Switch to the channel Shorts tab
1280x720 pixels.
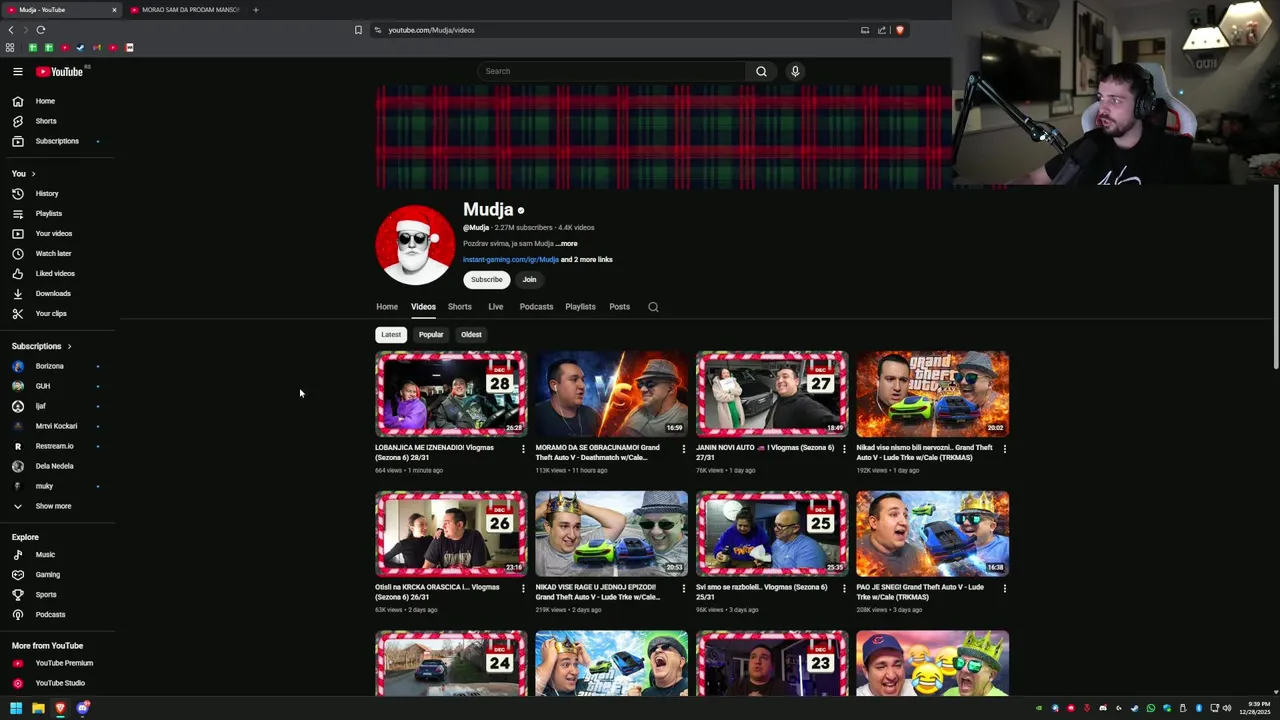coord(460,307)
